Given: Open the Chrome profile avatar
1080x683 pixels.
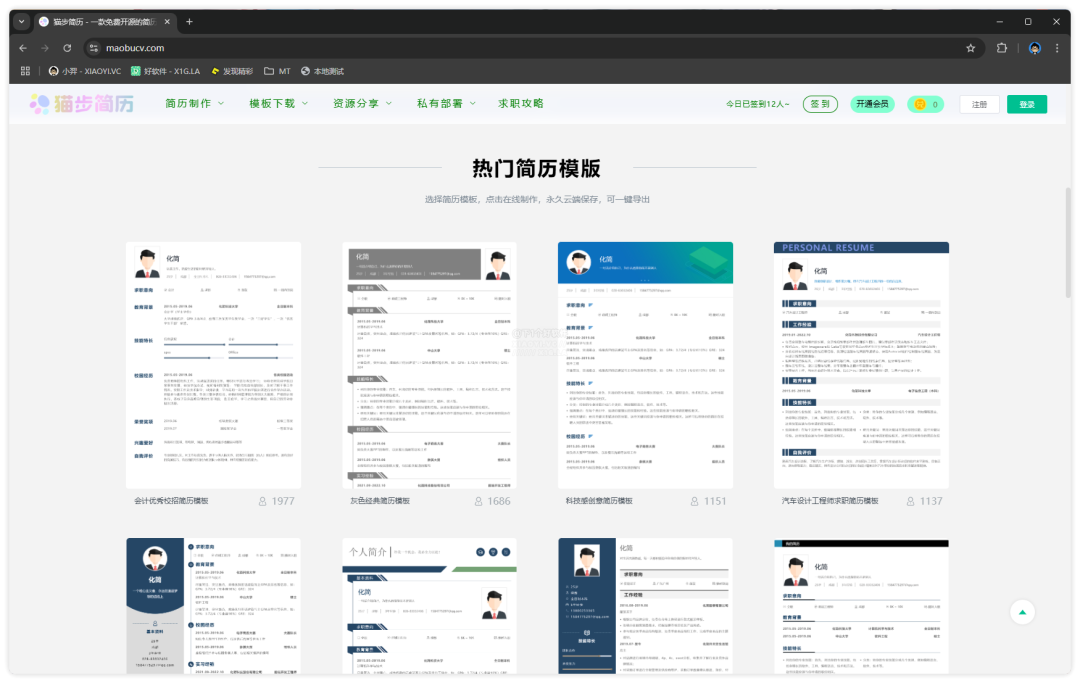Looking at the screenshot, I should [x=1035, y=48].
